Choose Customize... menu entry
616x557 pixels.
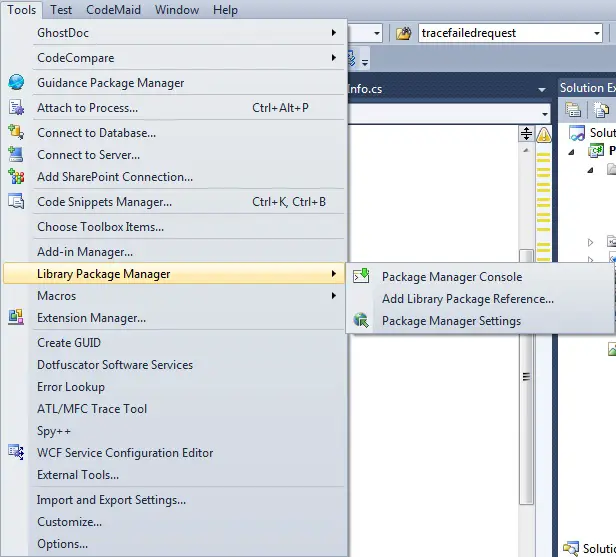coord(175,522)
